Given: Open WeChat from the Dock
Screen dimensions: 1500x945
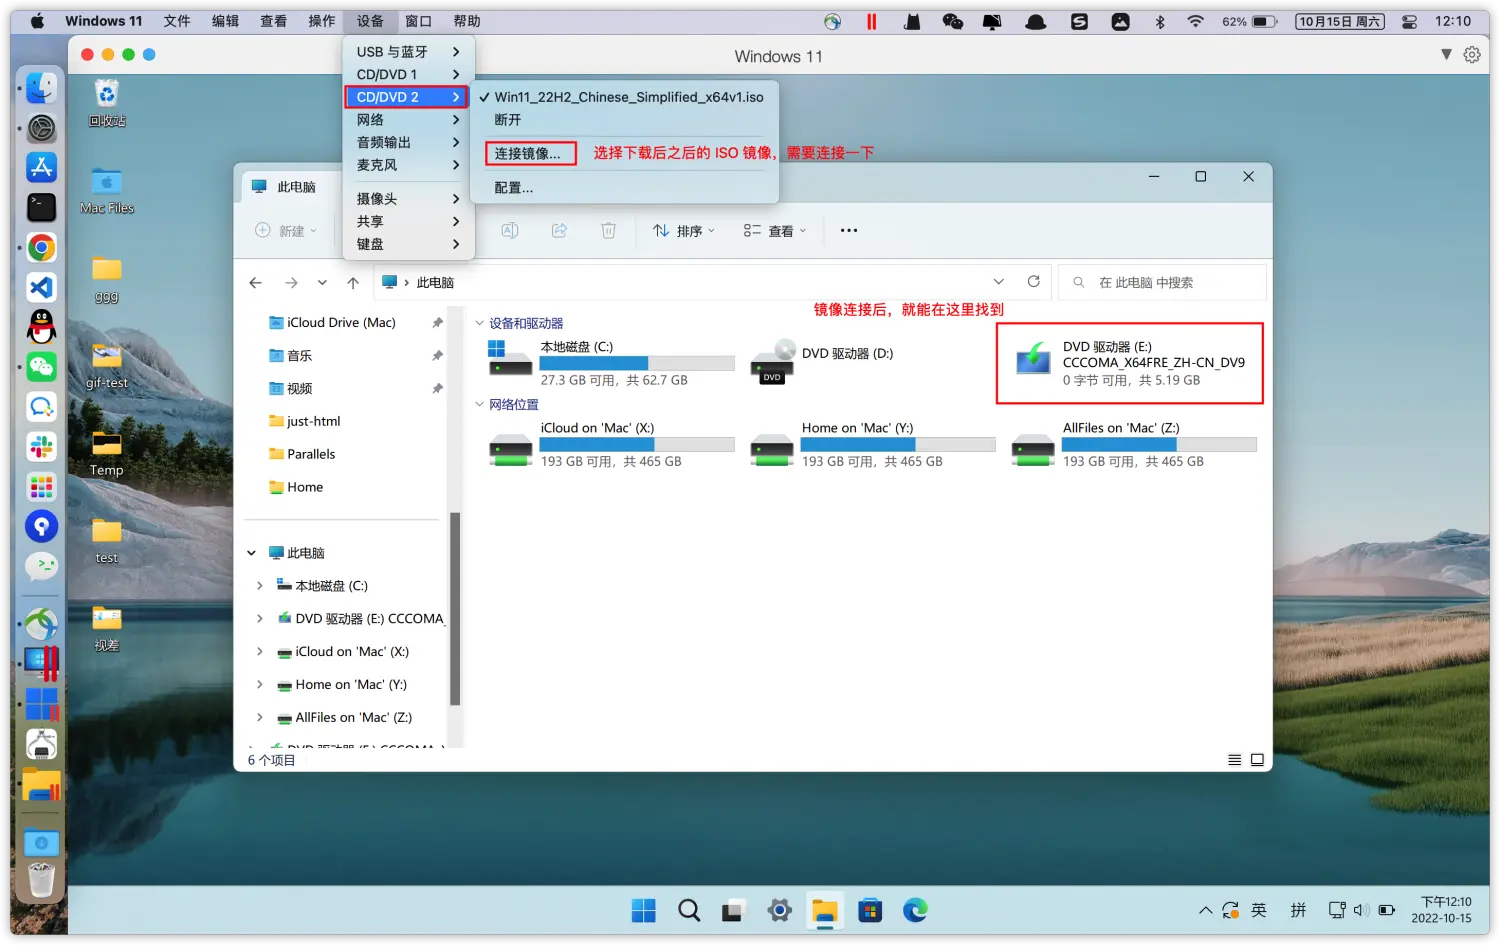Looking at the screenshot, I should [x=41, y=367].
